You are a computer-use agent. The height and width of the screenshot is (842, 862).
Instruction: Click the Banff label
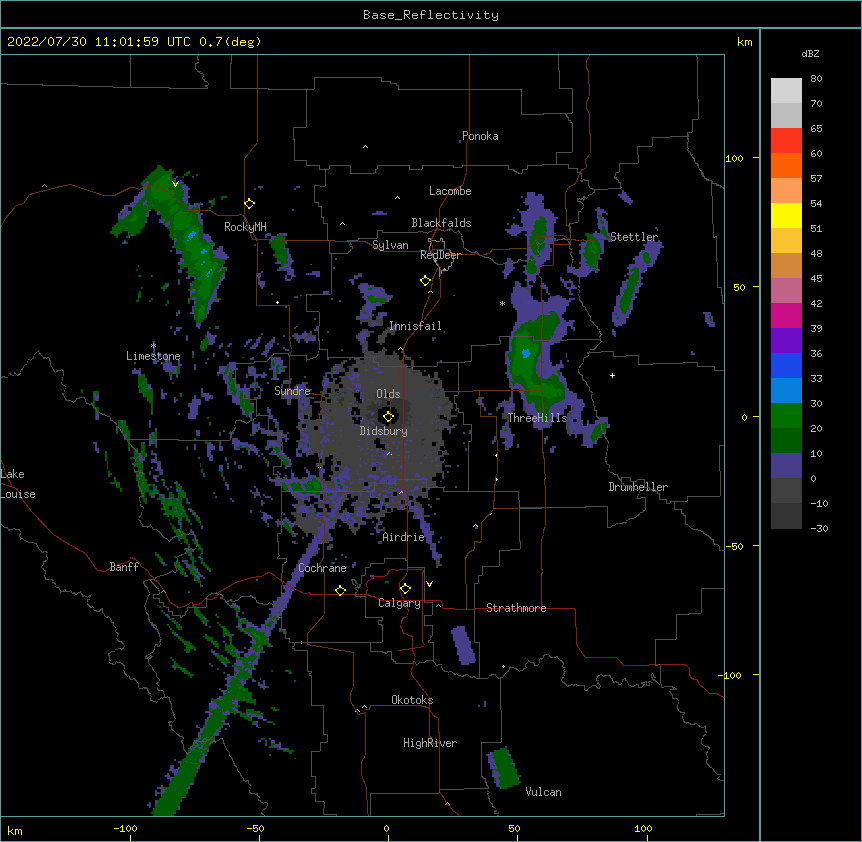tap(124, 567)
